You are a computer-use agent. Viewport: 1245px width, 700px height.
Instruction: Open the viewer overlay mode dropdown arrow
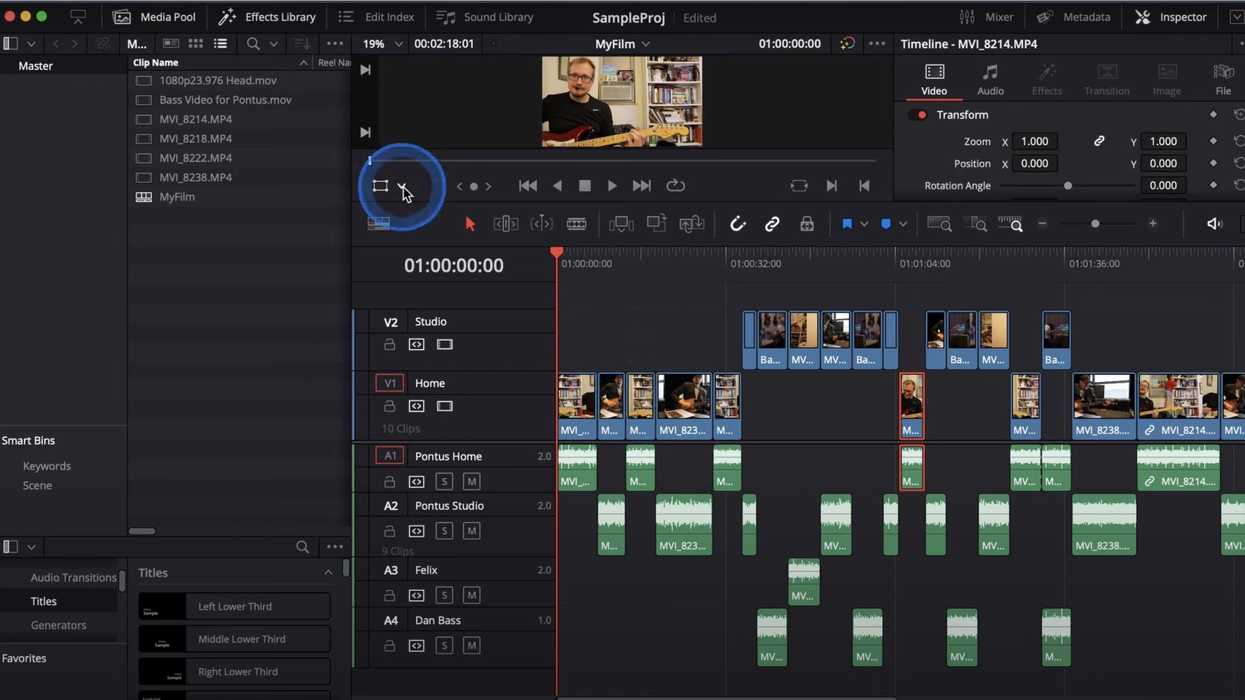(402, 186)
